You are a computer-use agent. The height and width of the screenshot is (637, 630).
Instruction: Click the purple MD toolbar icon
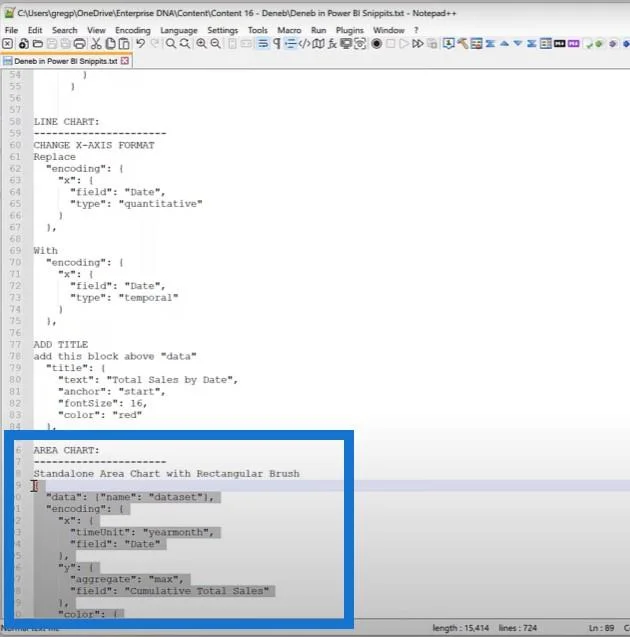point(574,43)
